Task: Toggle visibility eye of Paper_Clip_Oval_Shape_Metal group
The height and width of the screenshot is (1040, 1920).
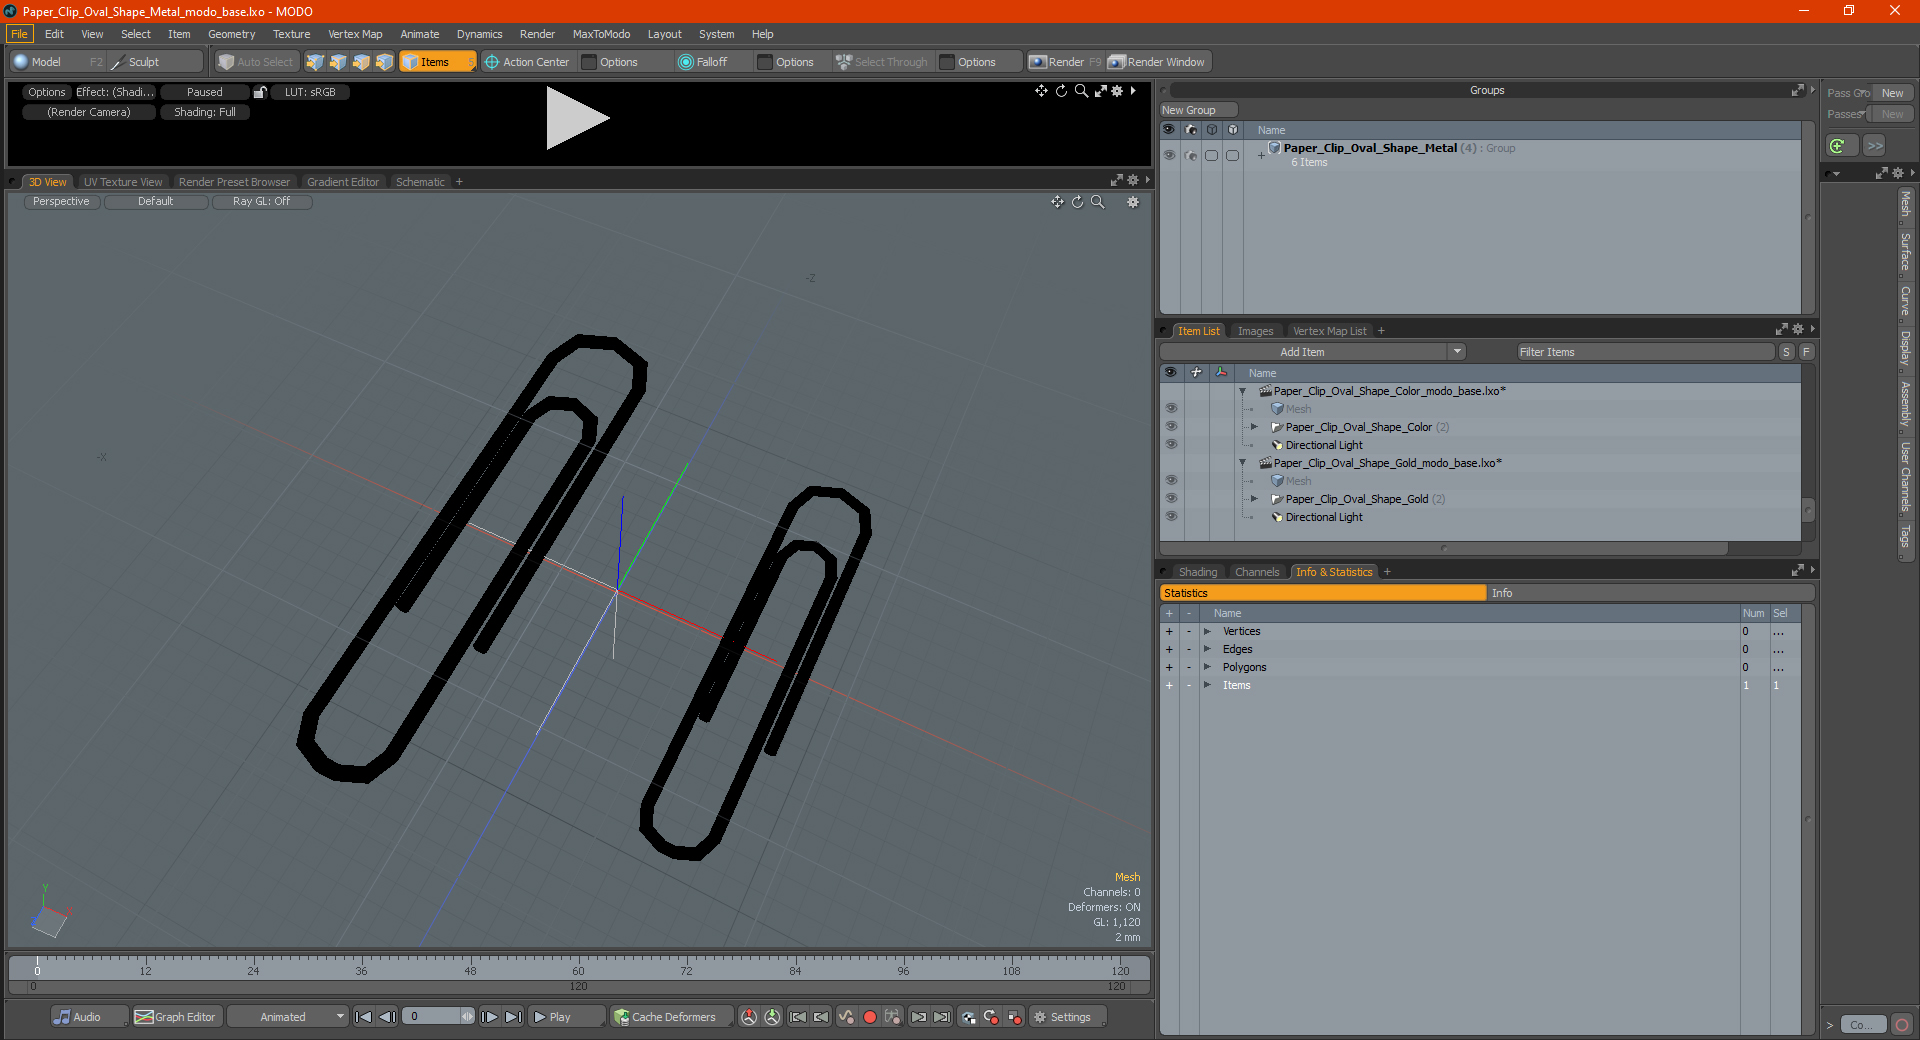Action: [1169, 155]
